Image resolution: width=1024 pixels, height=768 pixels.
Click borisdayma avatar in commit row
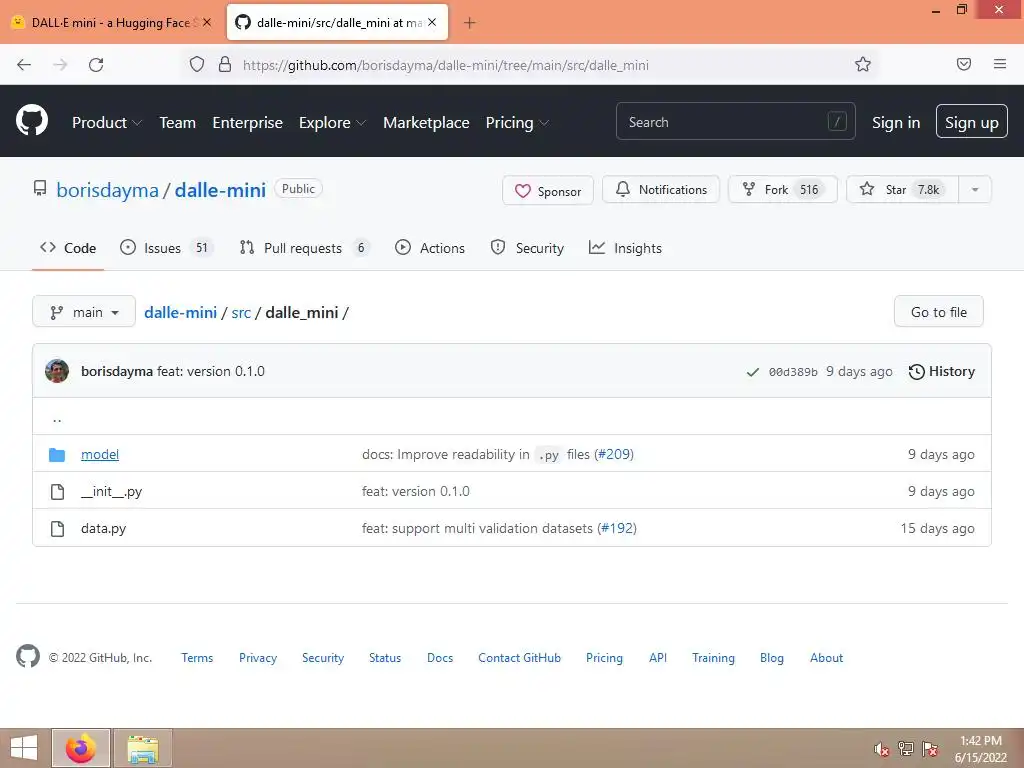click(57, 371)
